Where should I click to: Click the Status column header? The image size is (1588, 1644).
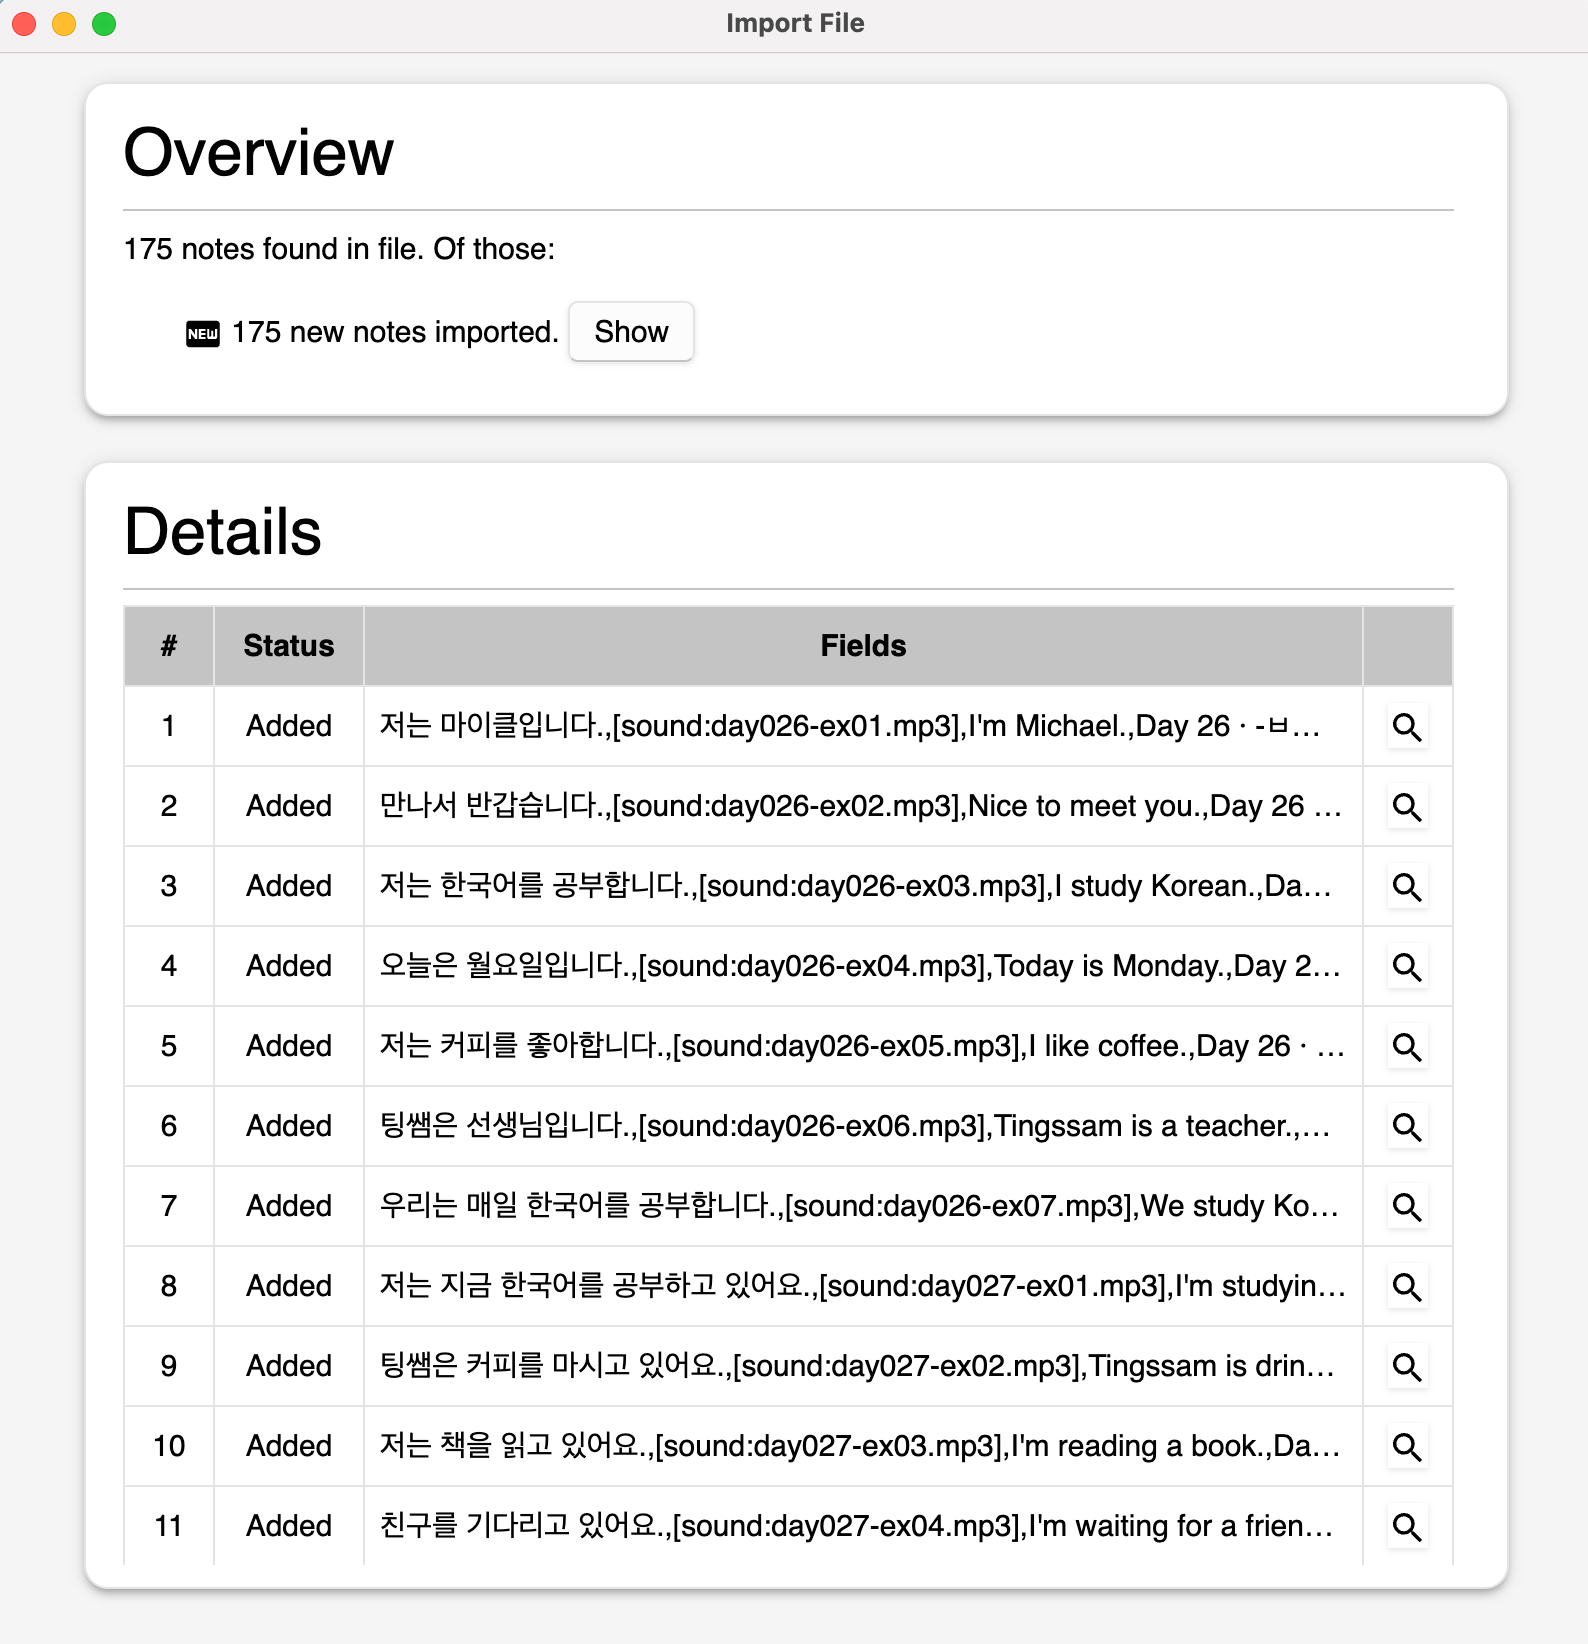[x=289, y=646]
